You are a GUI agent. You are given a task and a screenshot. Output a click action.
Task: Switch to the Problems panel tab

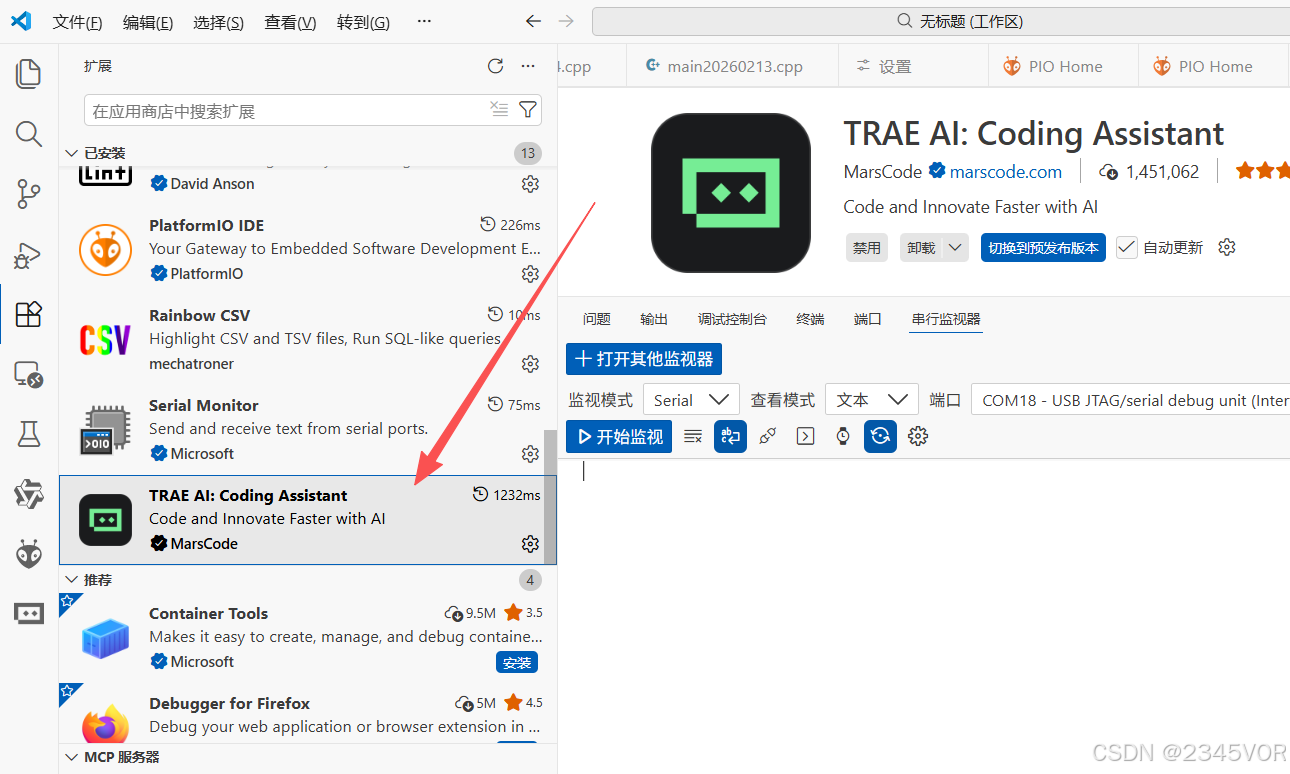click(596, 319)
